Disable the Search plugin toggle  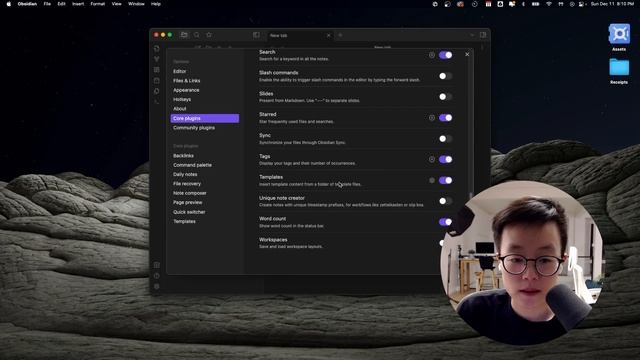(446, 55)
